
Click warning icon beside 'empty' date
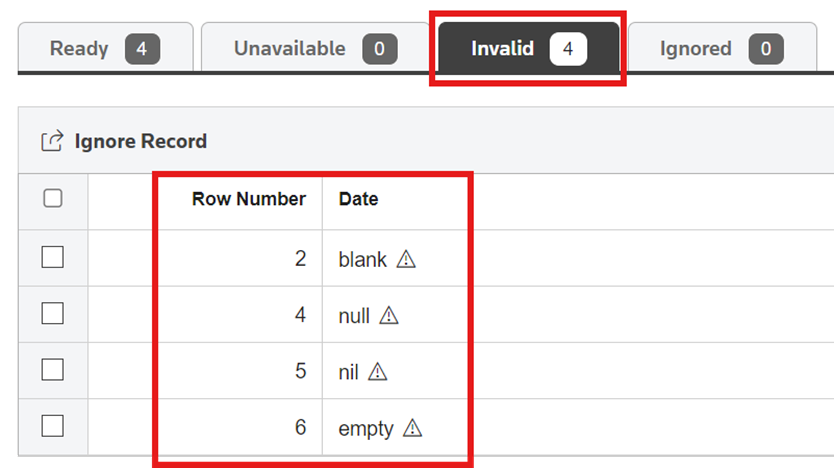tap(413, 428)
